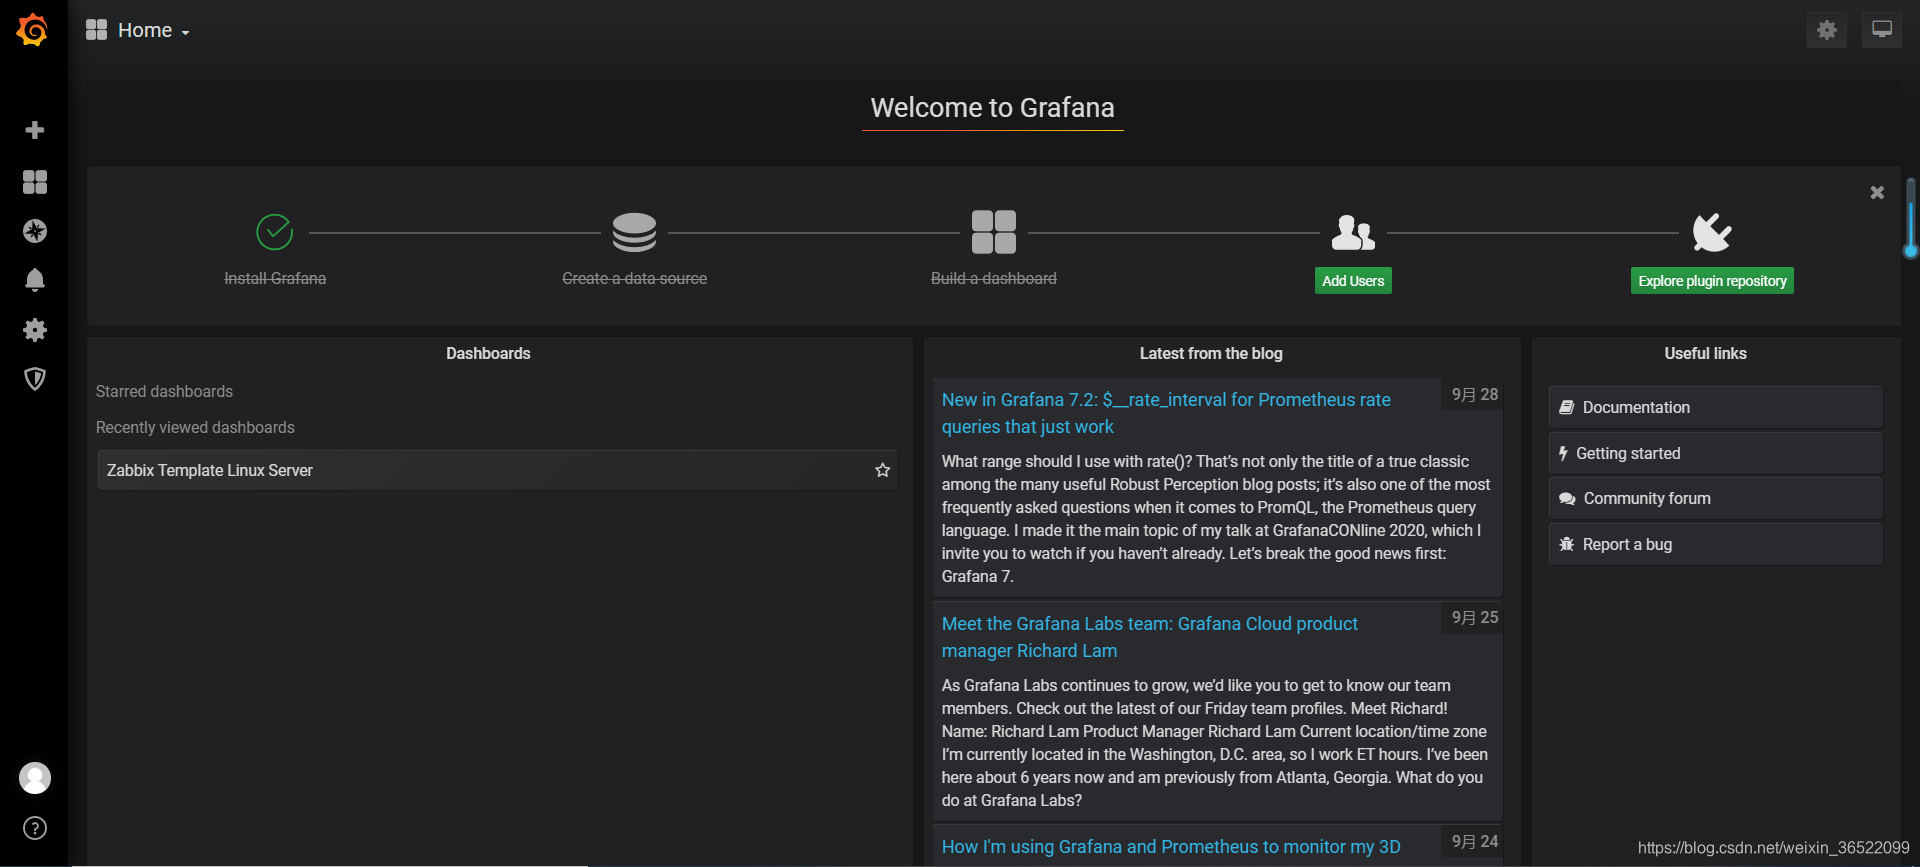
Task: Open the Richard Lam team profile post
Action: point(1150,637)
